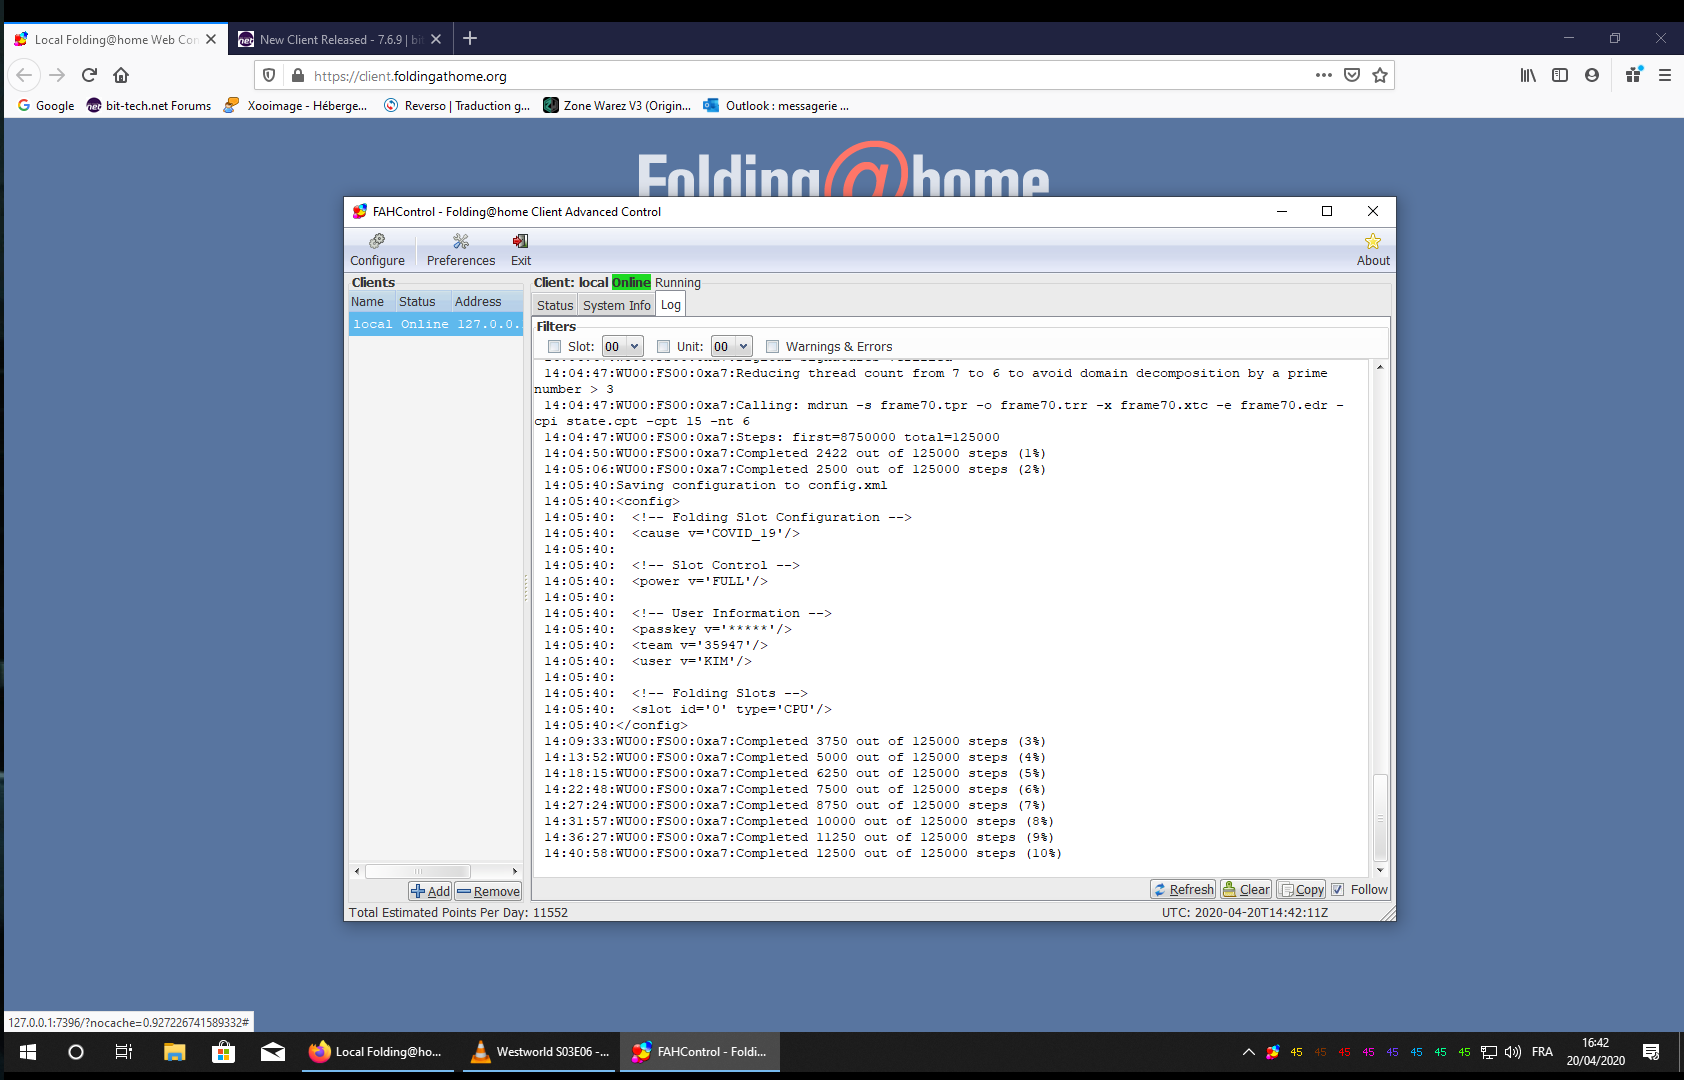
Task: Enable the Unit filter checkbox
Action: pyautogui.click(x=663, y=347)
